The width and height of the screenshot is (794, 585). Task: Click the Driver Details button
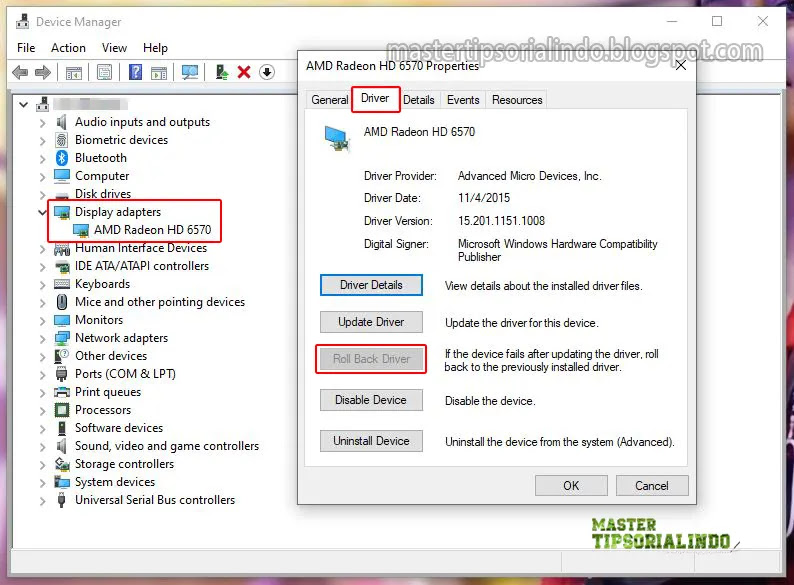click(371, 285)
